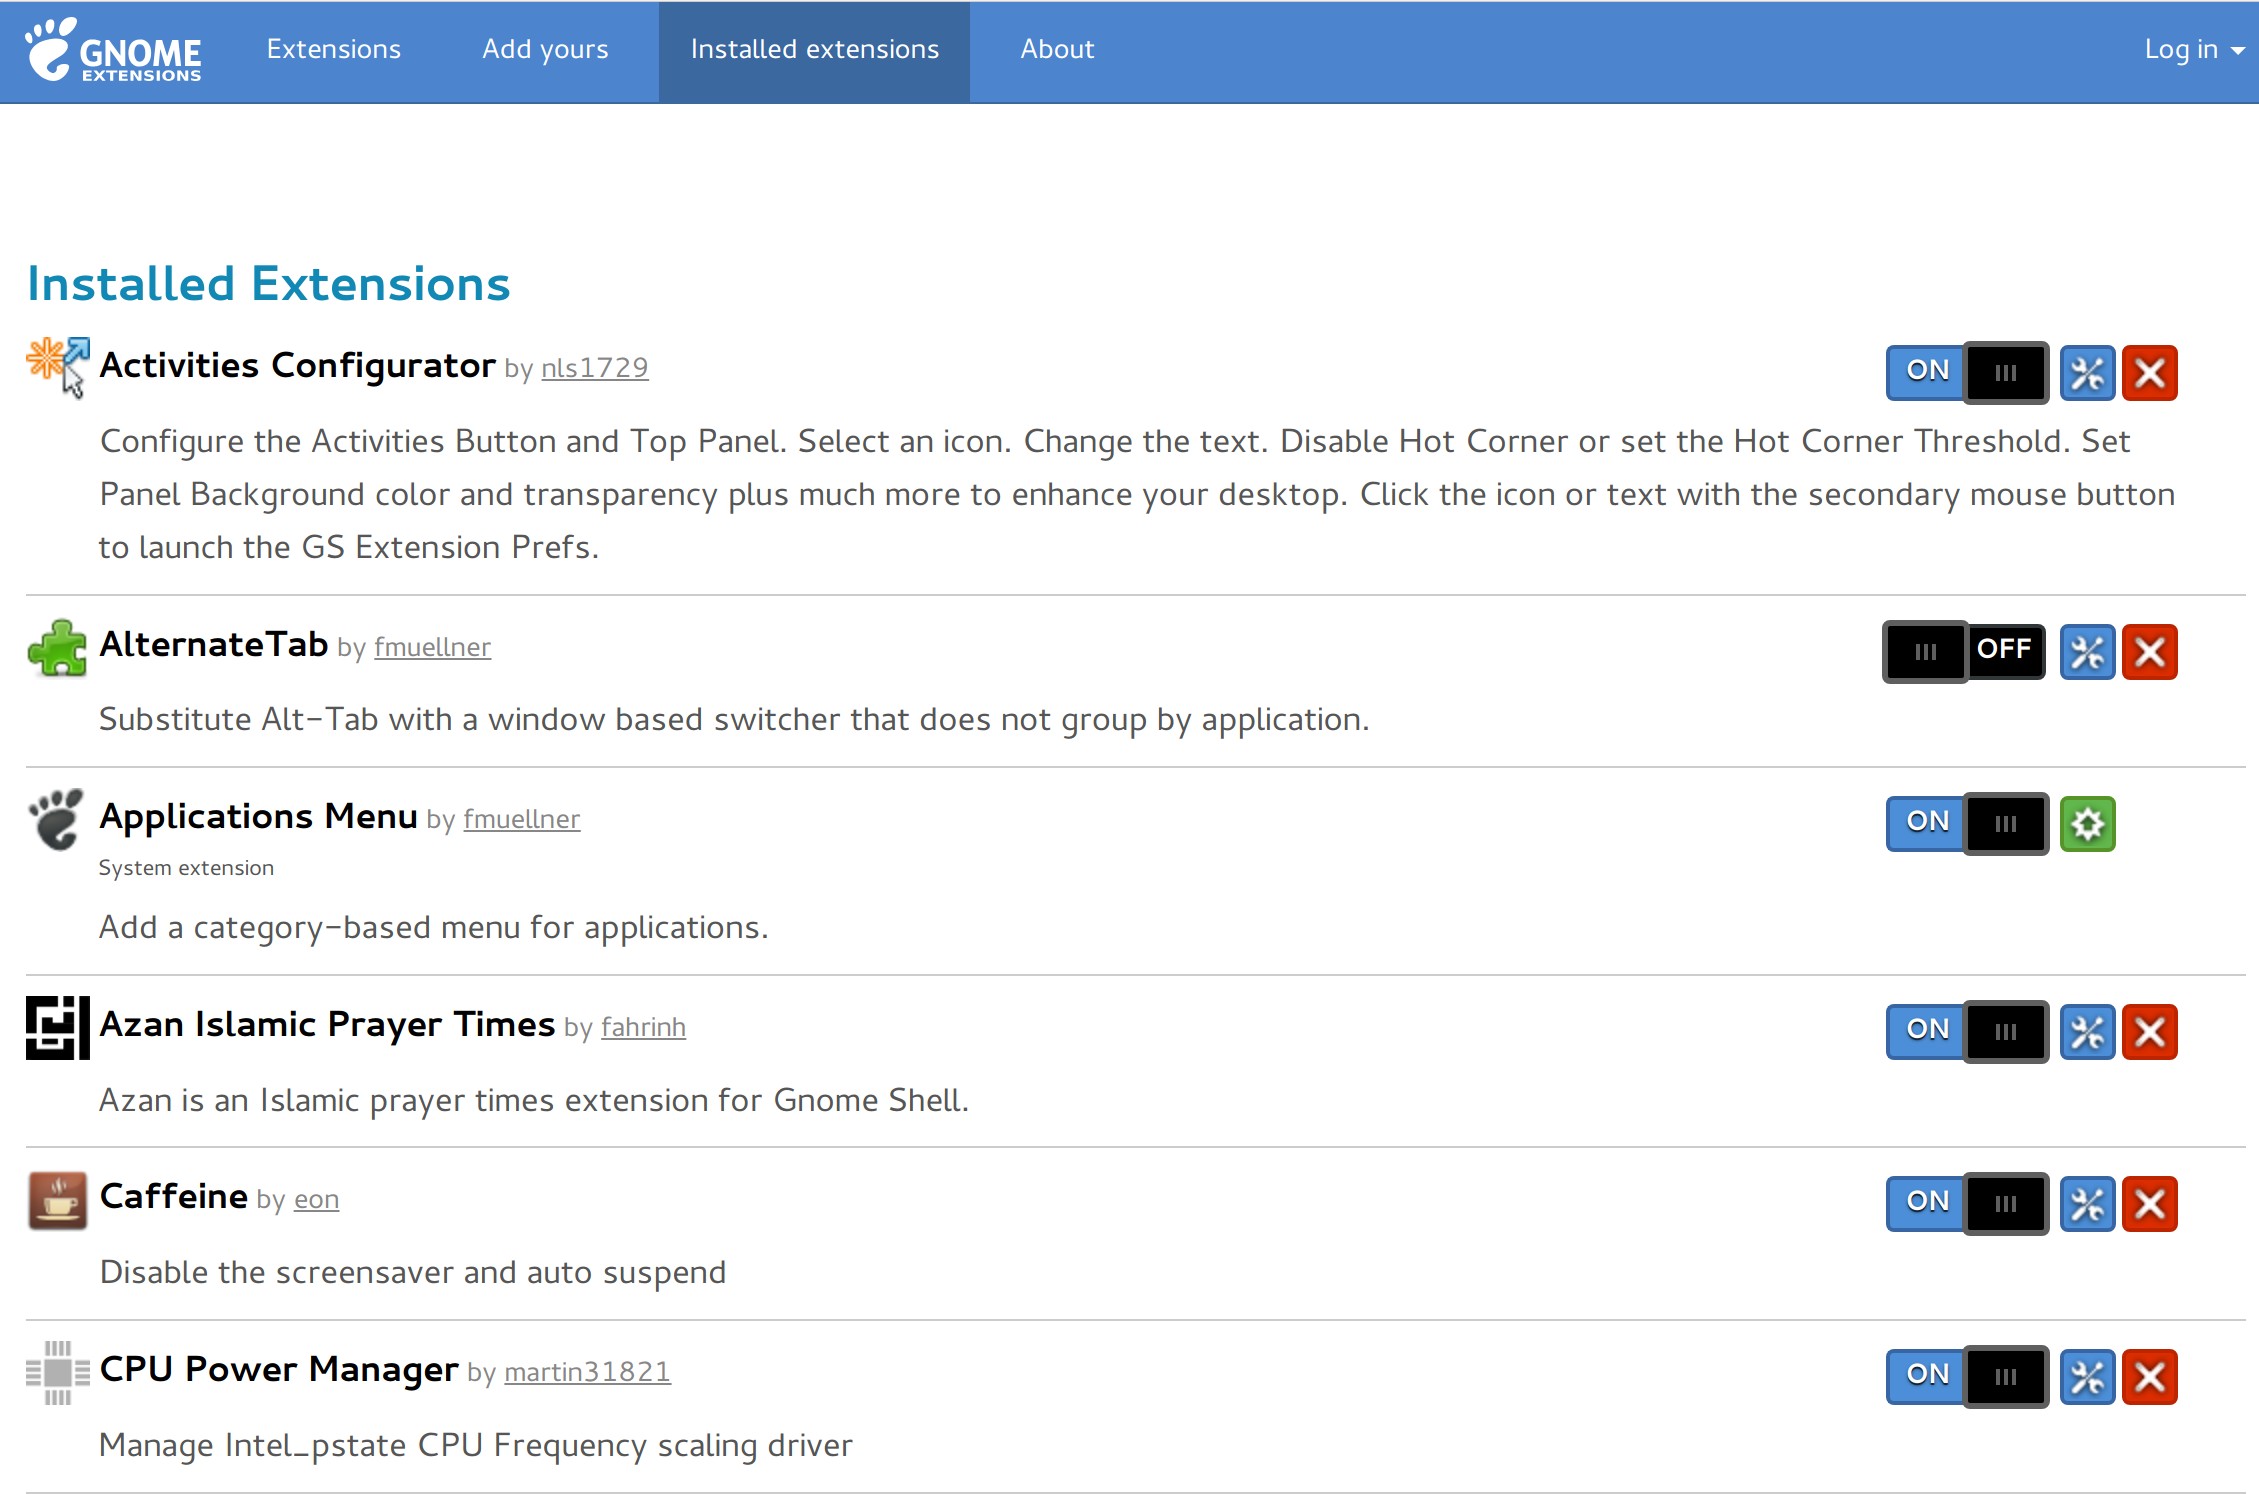Uninstall Azan Islamic Prayer Times extension
Viewport: 2259px width, 1494px height.
(2149, 1032)
